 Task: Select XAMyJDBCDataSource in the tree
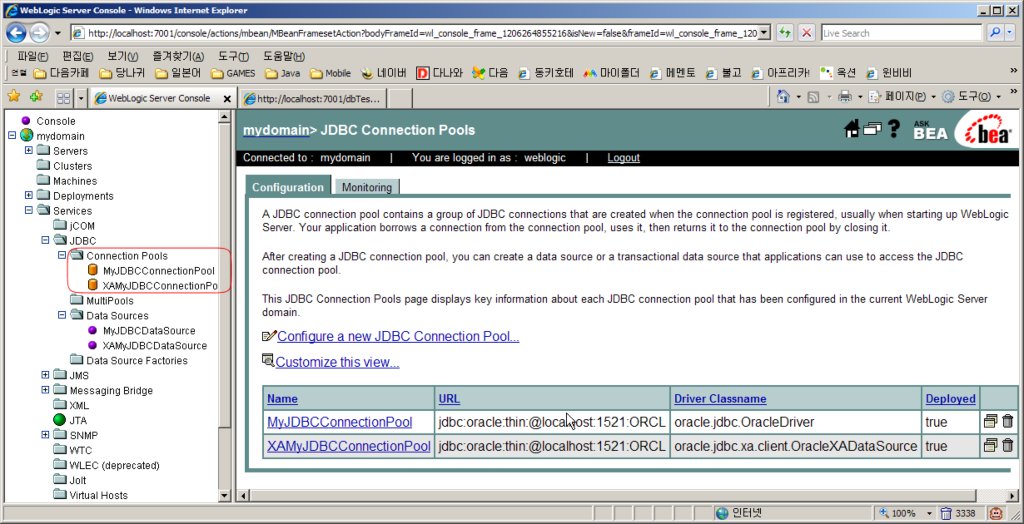pyautogui.click(x=155, y=346)
